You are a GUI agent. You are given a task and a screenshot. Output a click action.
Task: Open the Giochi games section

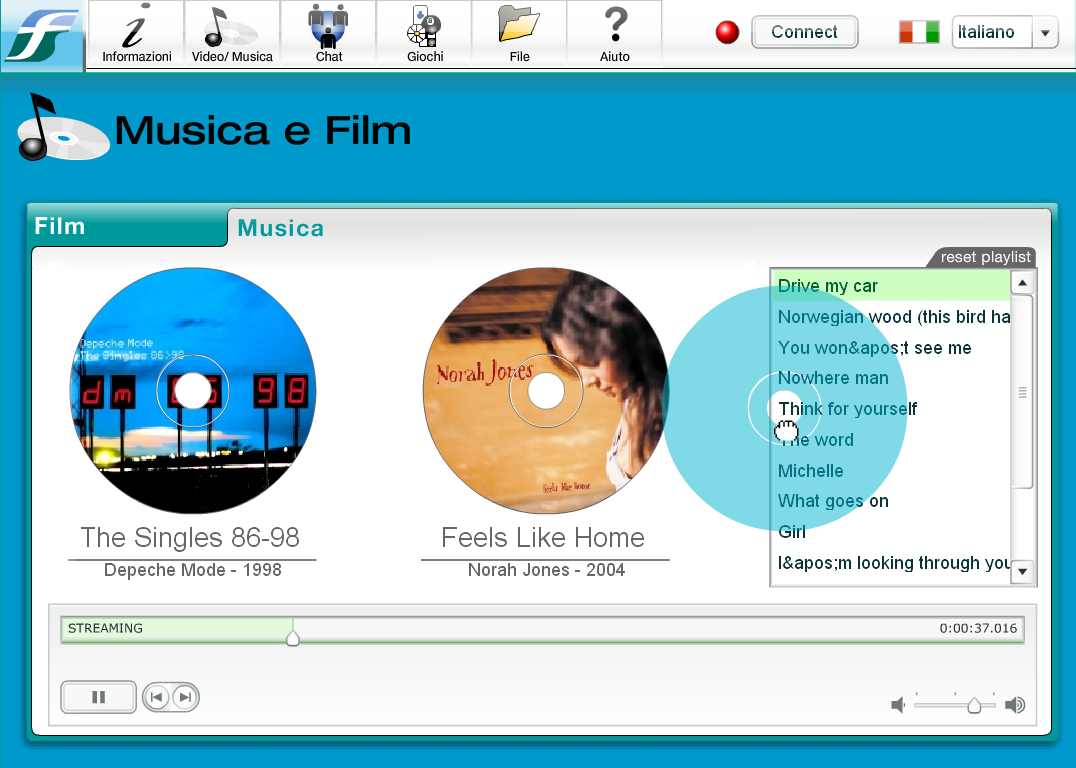(424, 33)
